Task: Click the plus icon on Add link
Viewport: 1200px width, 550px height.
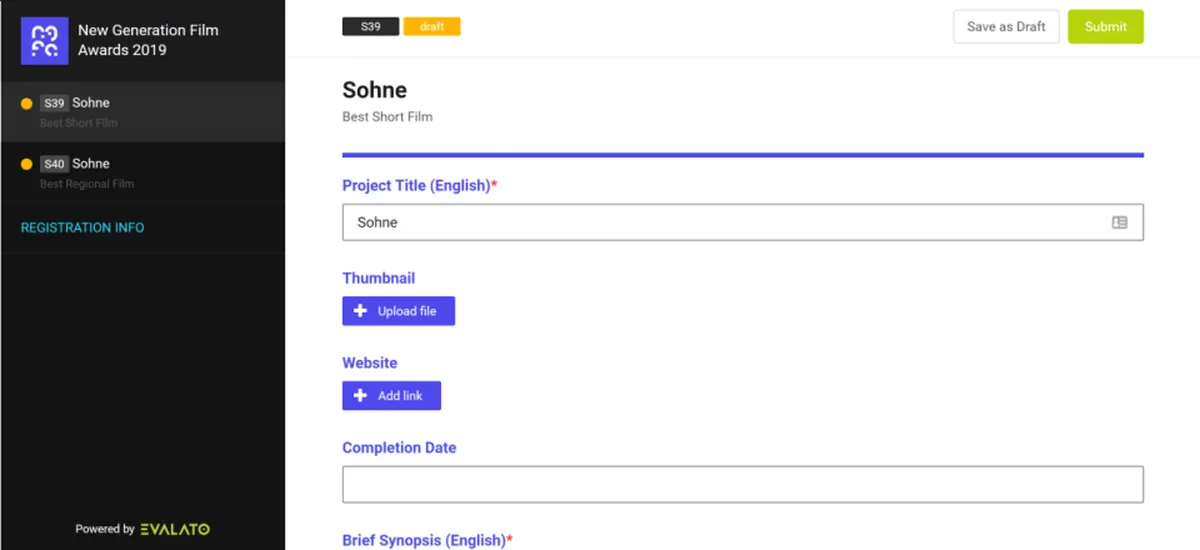Action: [361, 396]
